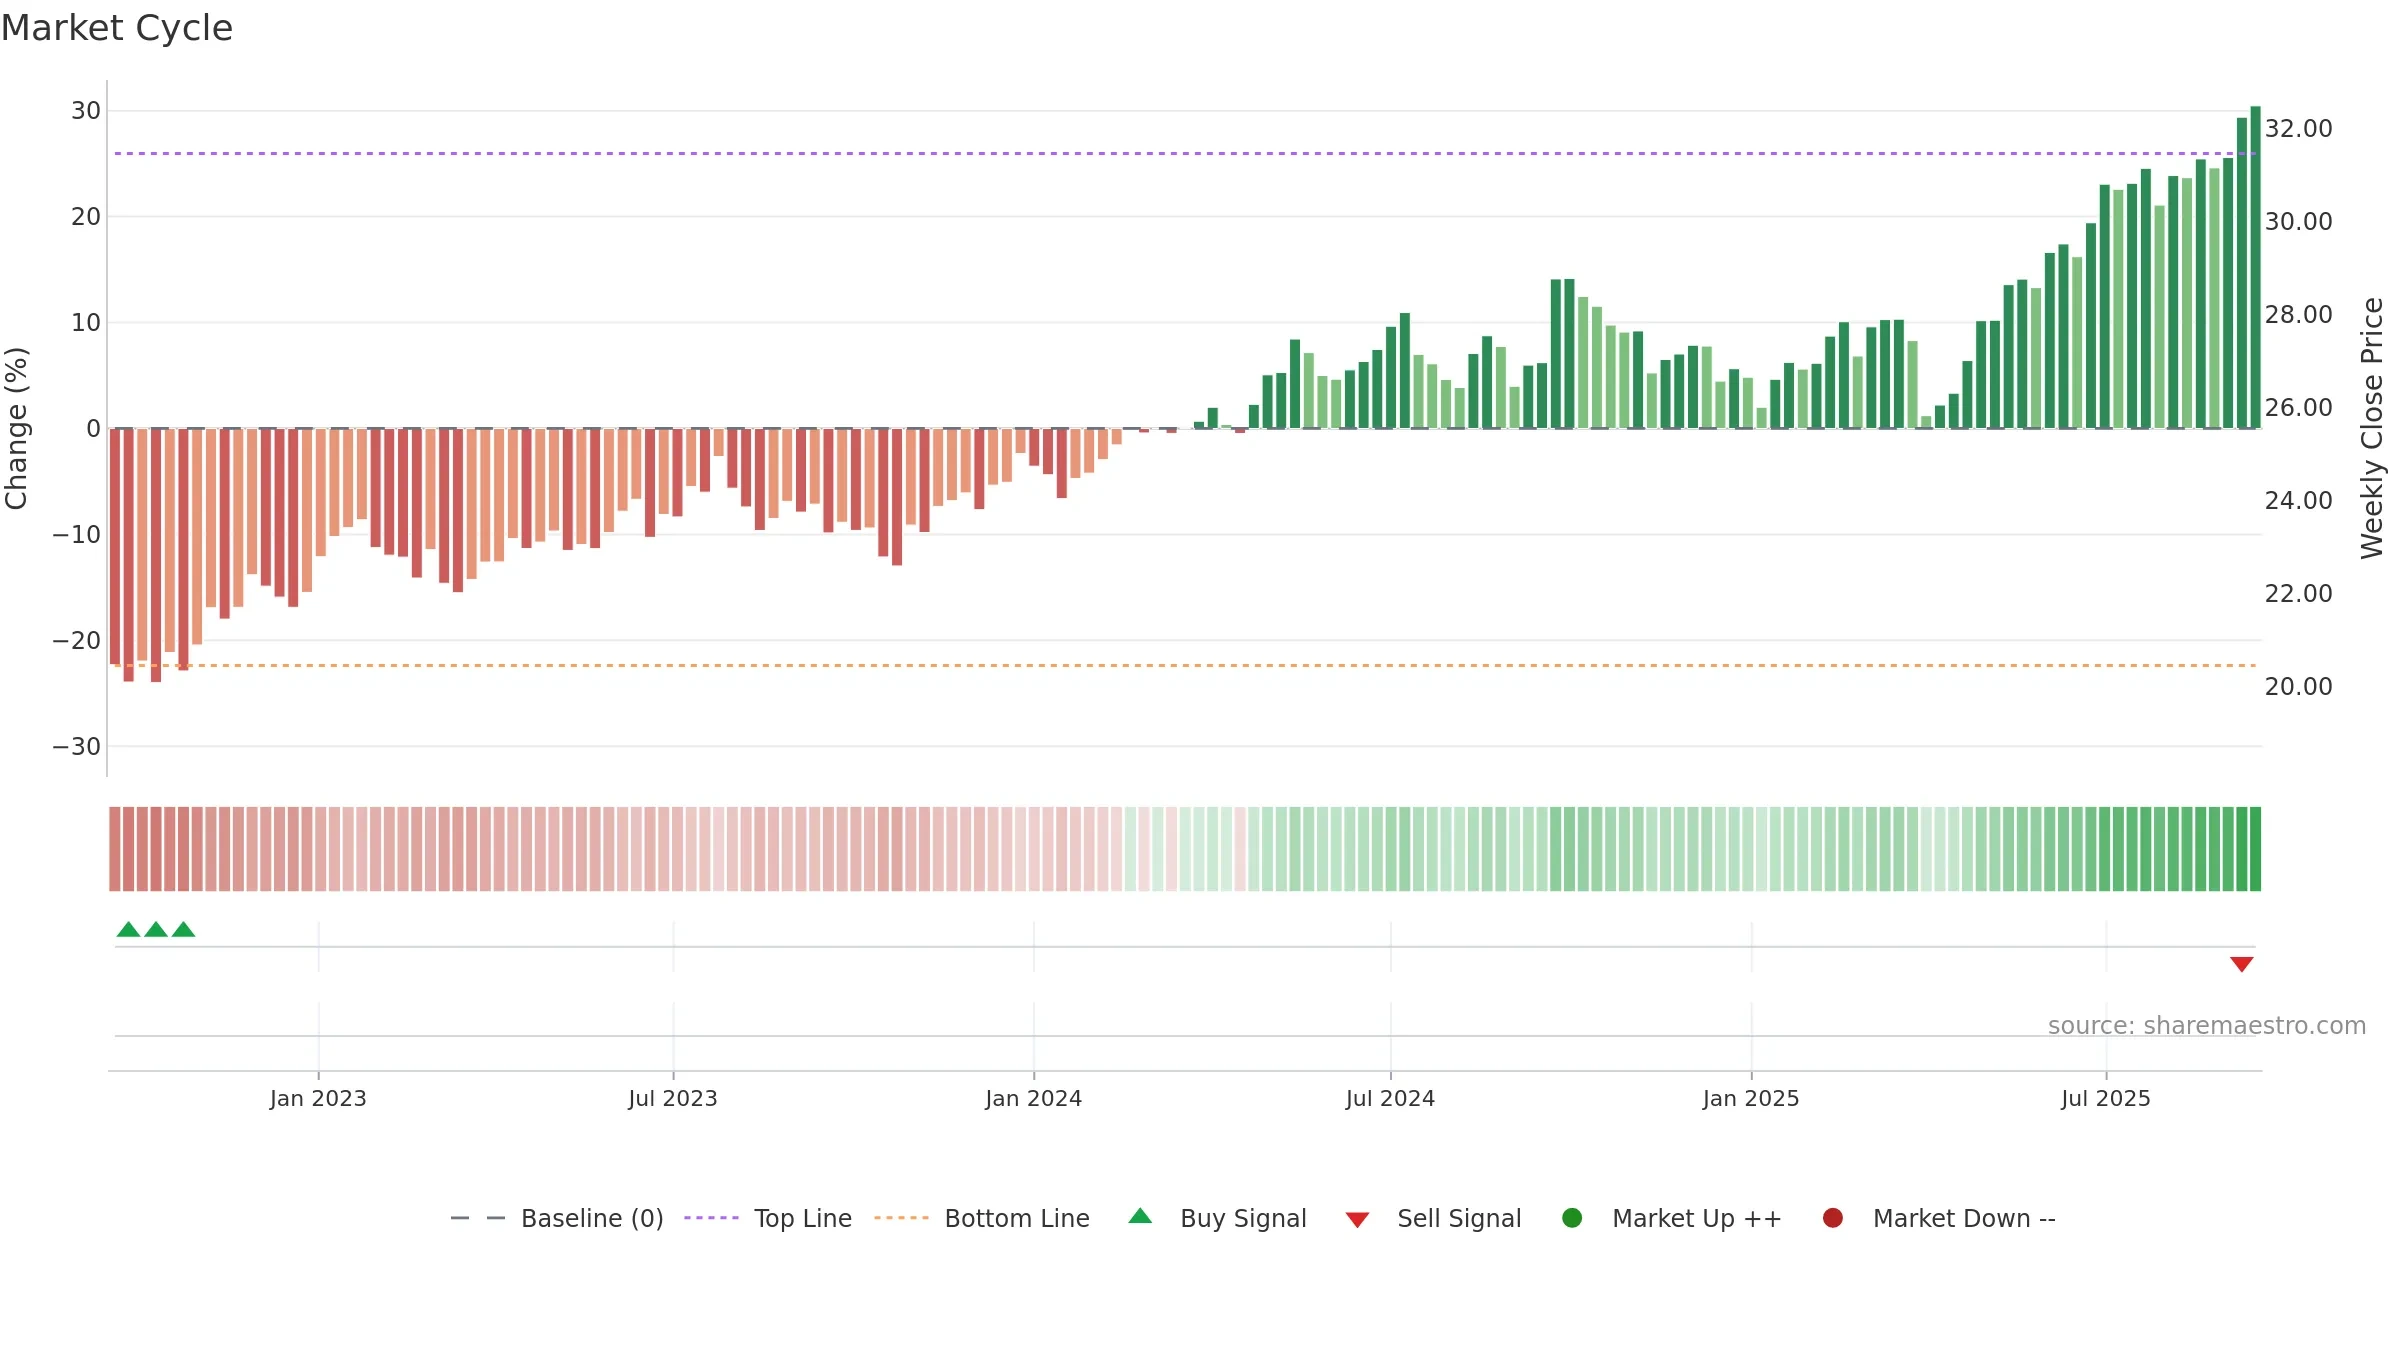Click the Market Cycle chart title
The width and height of the screenshot is (2400, 1350).
coord(117,28)
